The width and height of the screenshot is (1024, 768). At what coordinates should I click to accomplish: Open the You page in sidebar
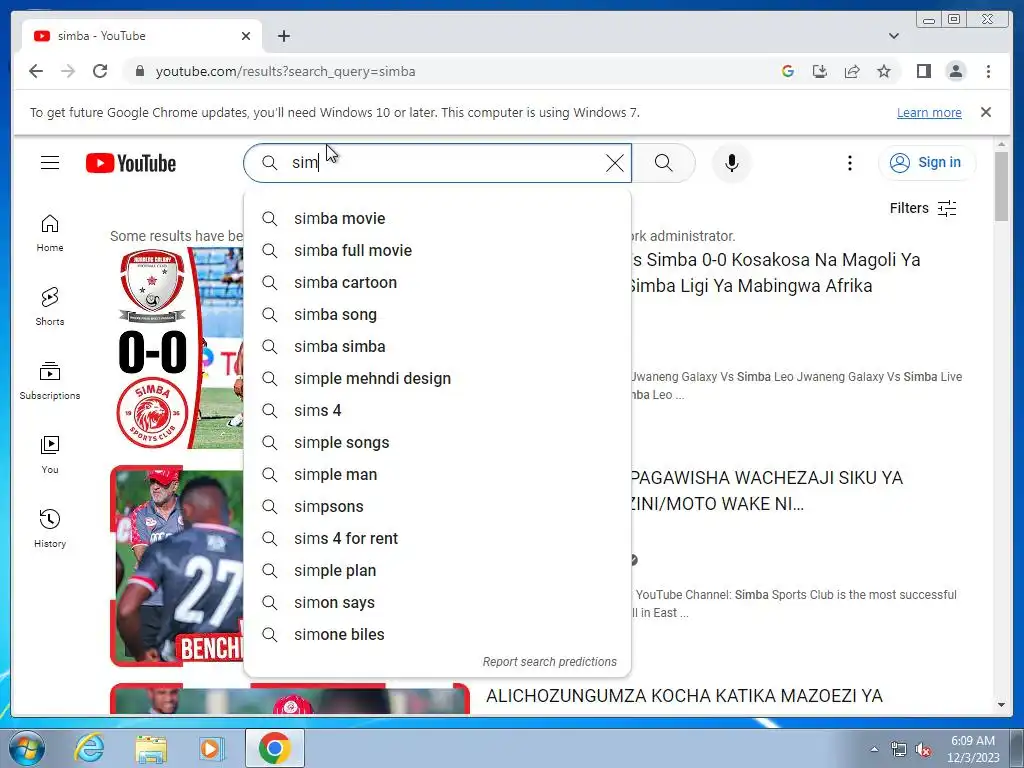(x=50, y=455)
